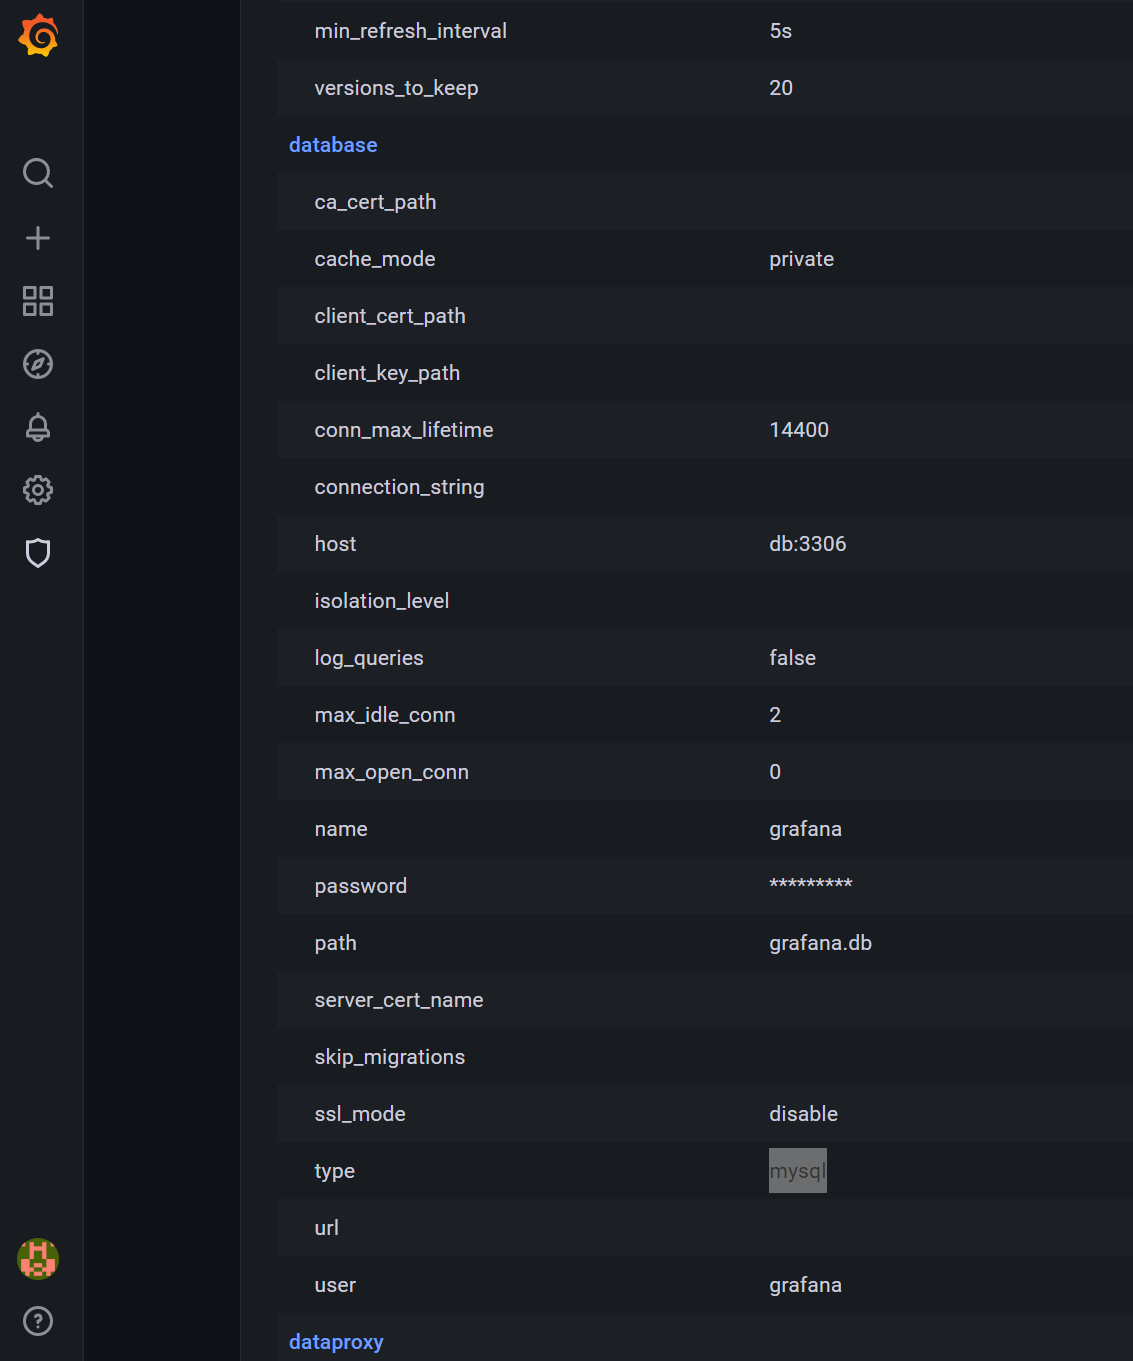Click the path value grafana.db
Screen dimensions: 1133x1361
click(x=821, y=943)
